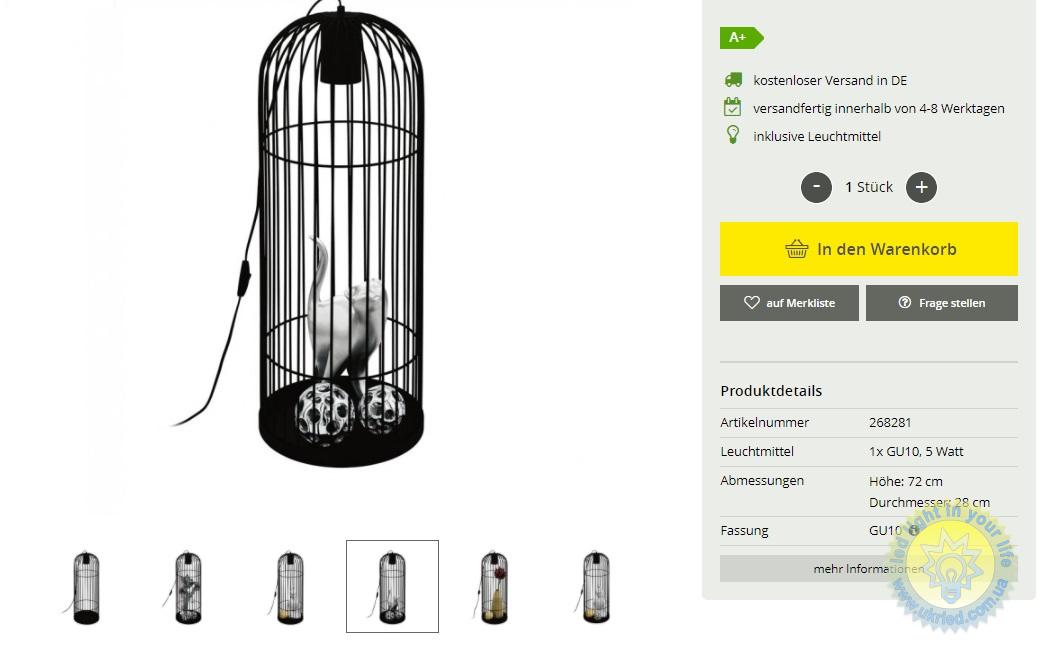Expand mehr Informationen section
This screenshot has width=1038, height=652.
869,569
